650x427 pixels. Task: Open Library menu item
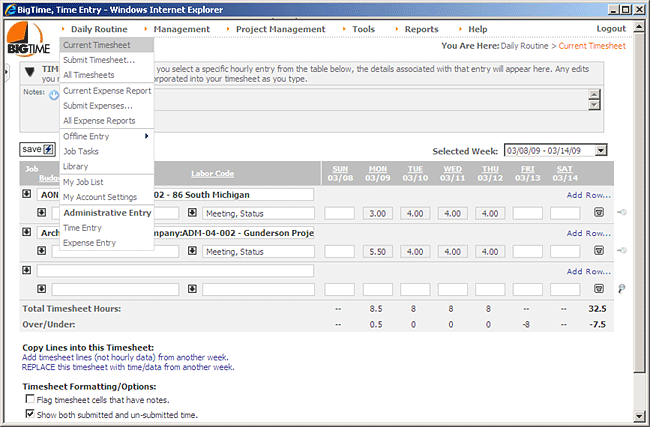coord(107,166)
